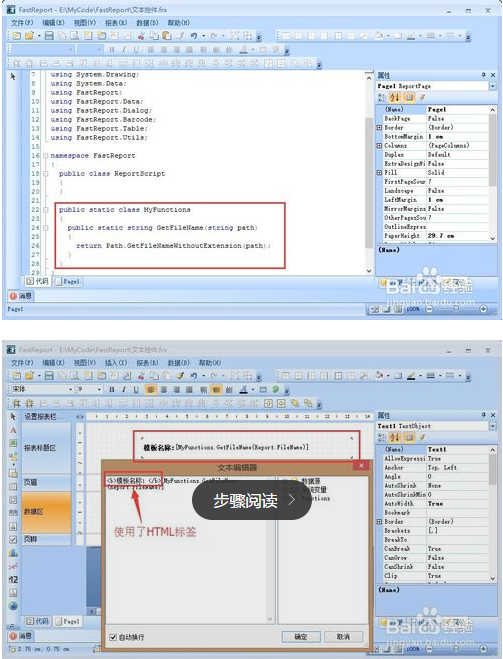Screen dimensions: 503x659
Task: Click Events lightning icon in Page1 properties panel
Action: coord(422,98)
